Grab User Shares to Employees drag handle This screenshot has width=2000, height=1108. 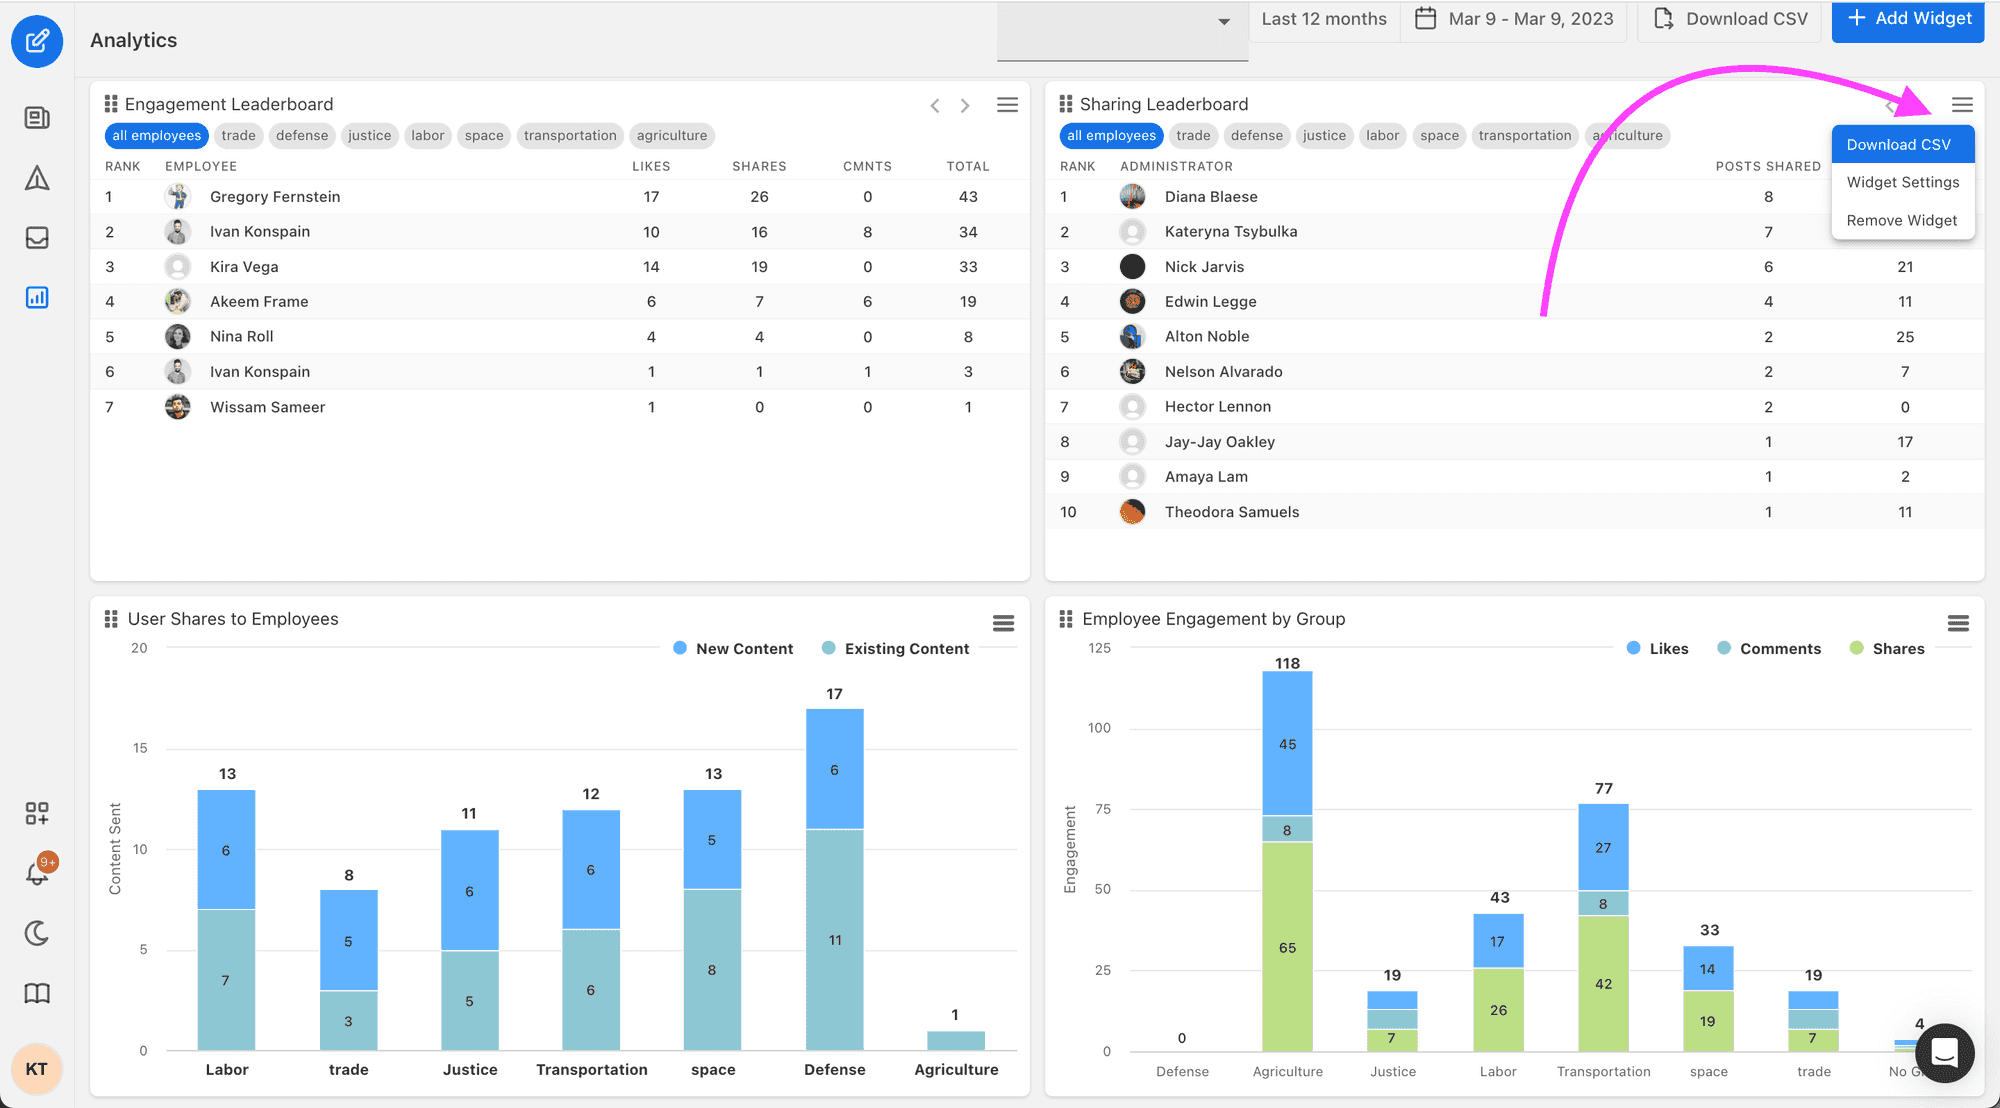tap(111, 619)
